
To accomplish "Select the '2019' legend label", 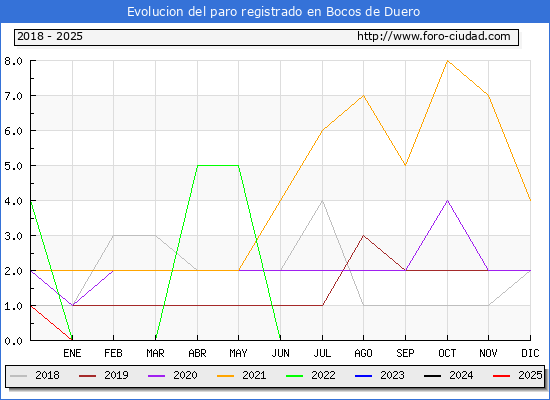I will 116,375.
